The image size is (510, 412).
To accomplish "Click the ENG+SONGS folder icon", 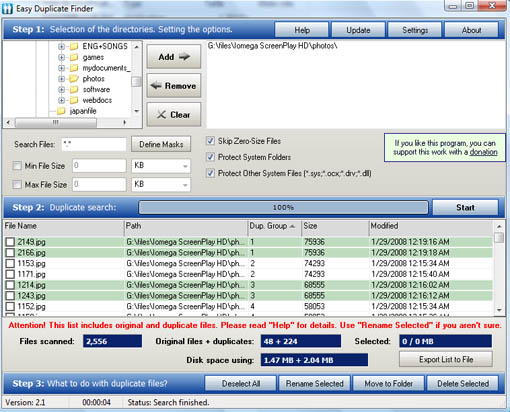I will point(74,46).
